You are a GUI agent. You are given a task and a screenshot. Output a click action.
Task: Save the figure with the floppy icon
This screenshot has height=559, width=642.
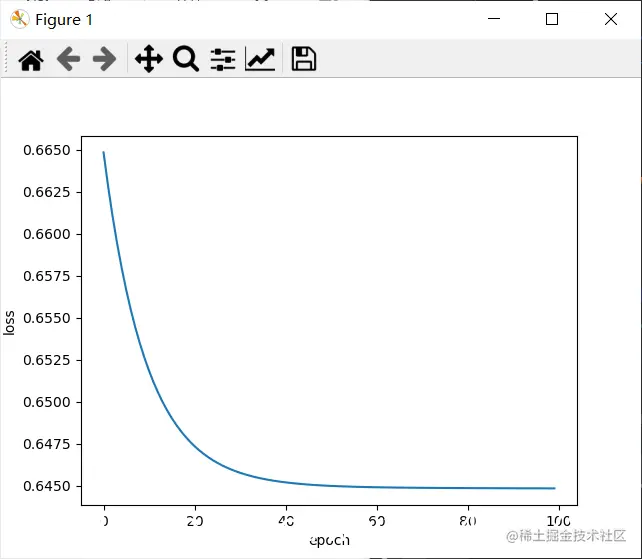coord(303,59)
